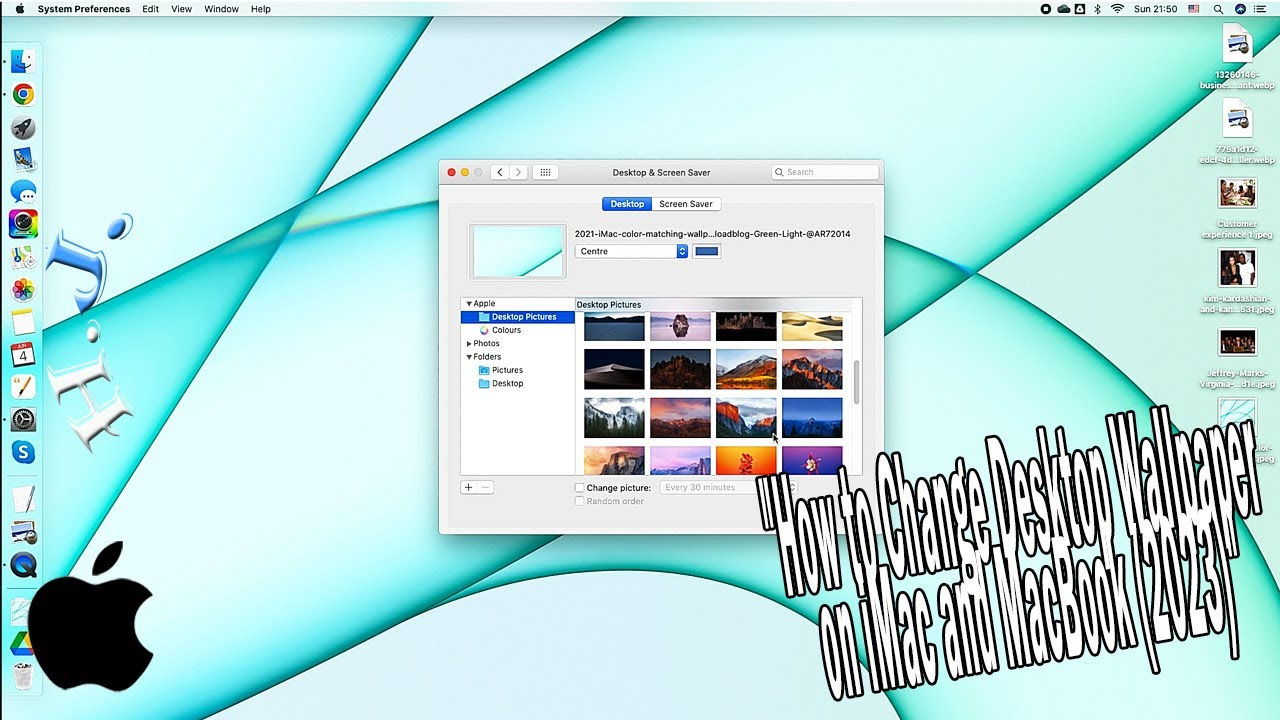The height and width of the screenshot is (720, 1280).
Task: Launch Google Chrome from the Dock
Action: [x=24, y=95]
